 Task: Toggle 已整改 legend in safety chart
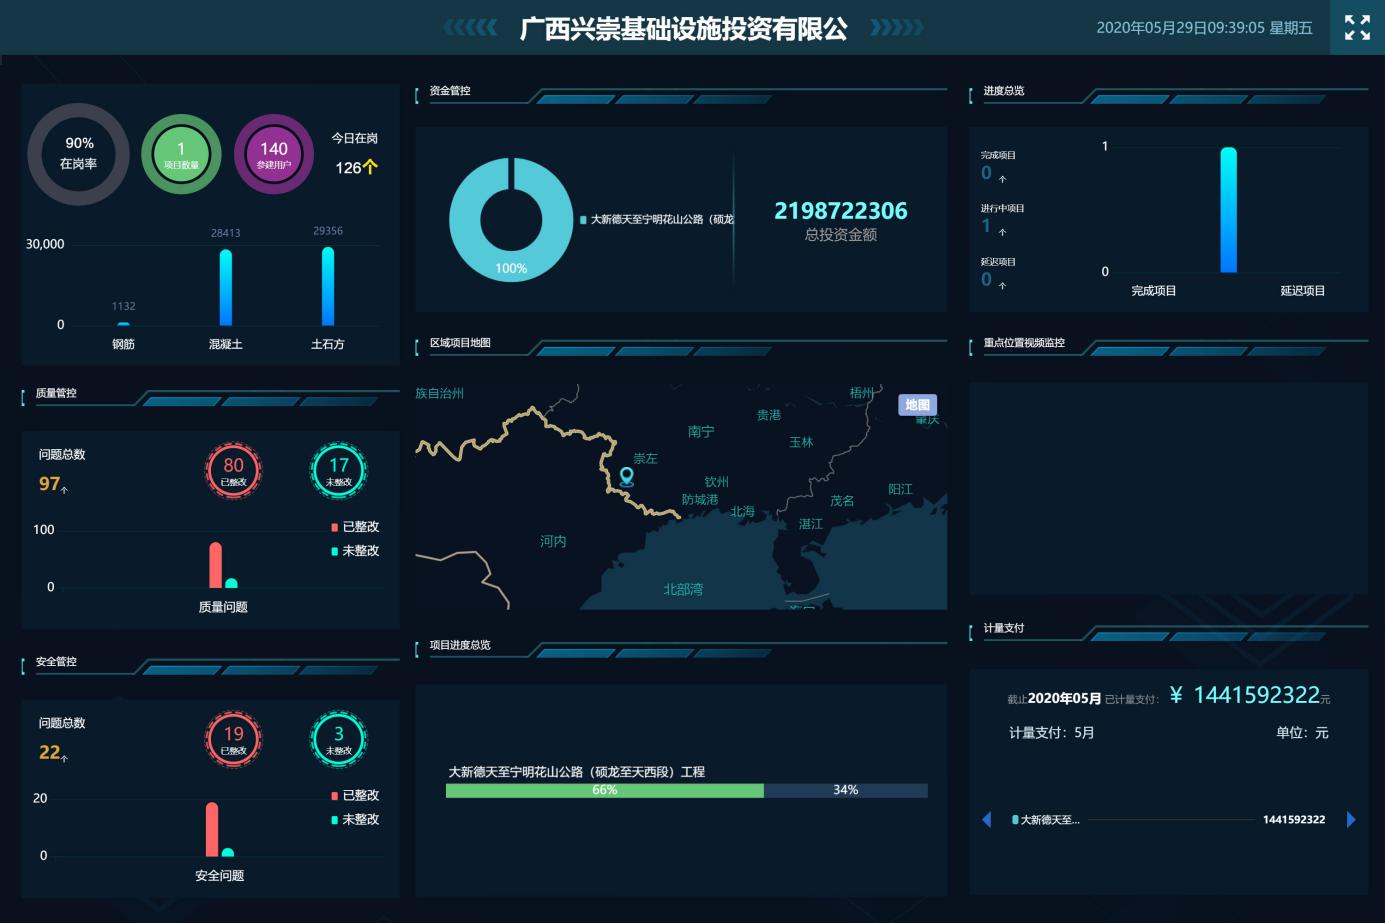coord(355,796)
